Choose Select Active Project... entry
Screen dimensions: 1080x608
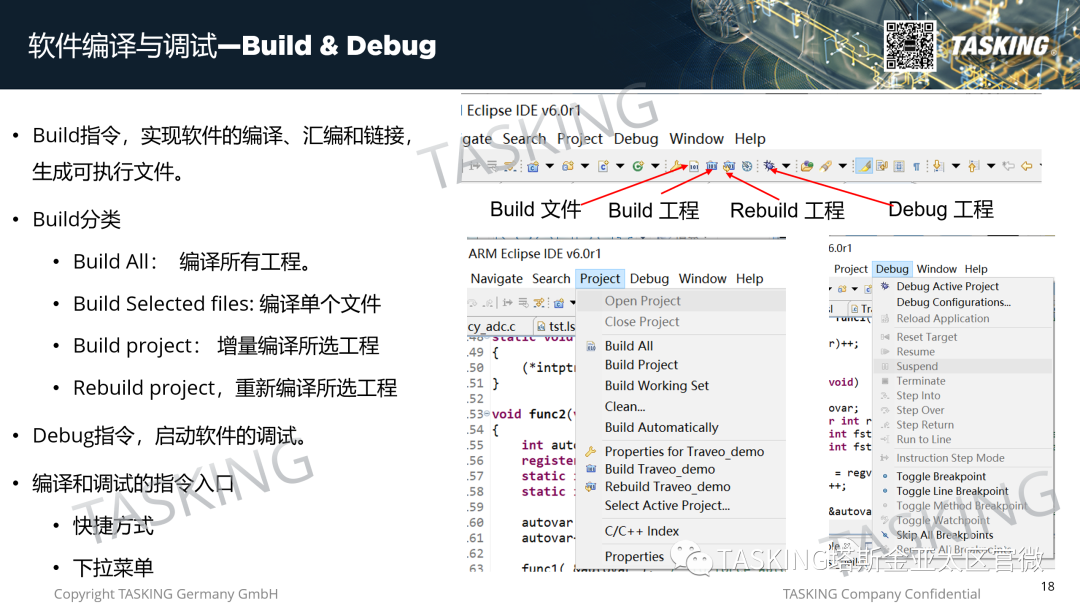667,505
